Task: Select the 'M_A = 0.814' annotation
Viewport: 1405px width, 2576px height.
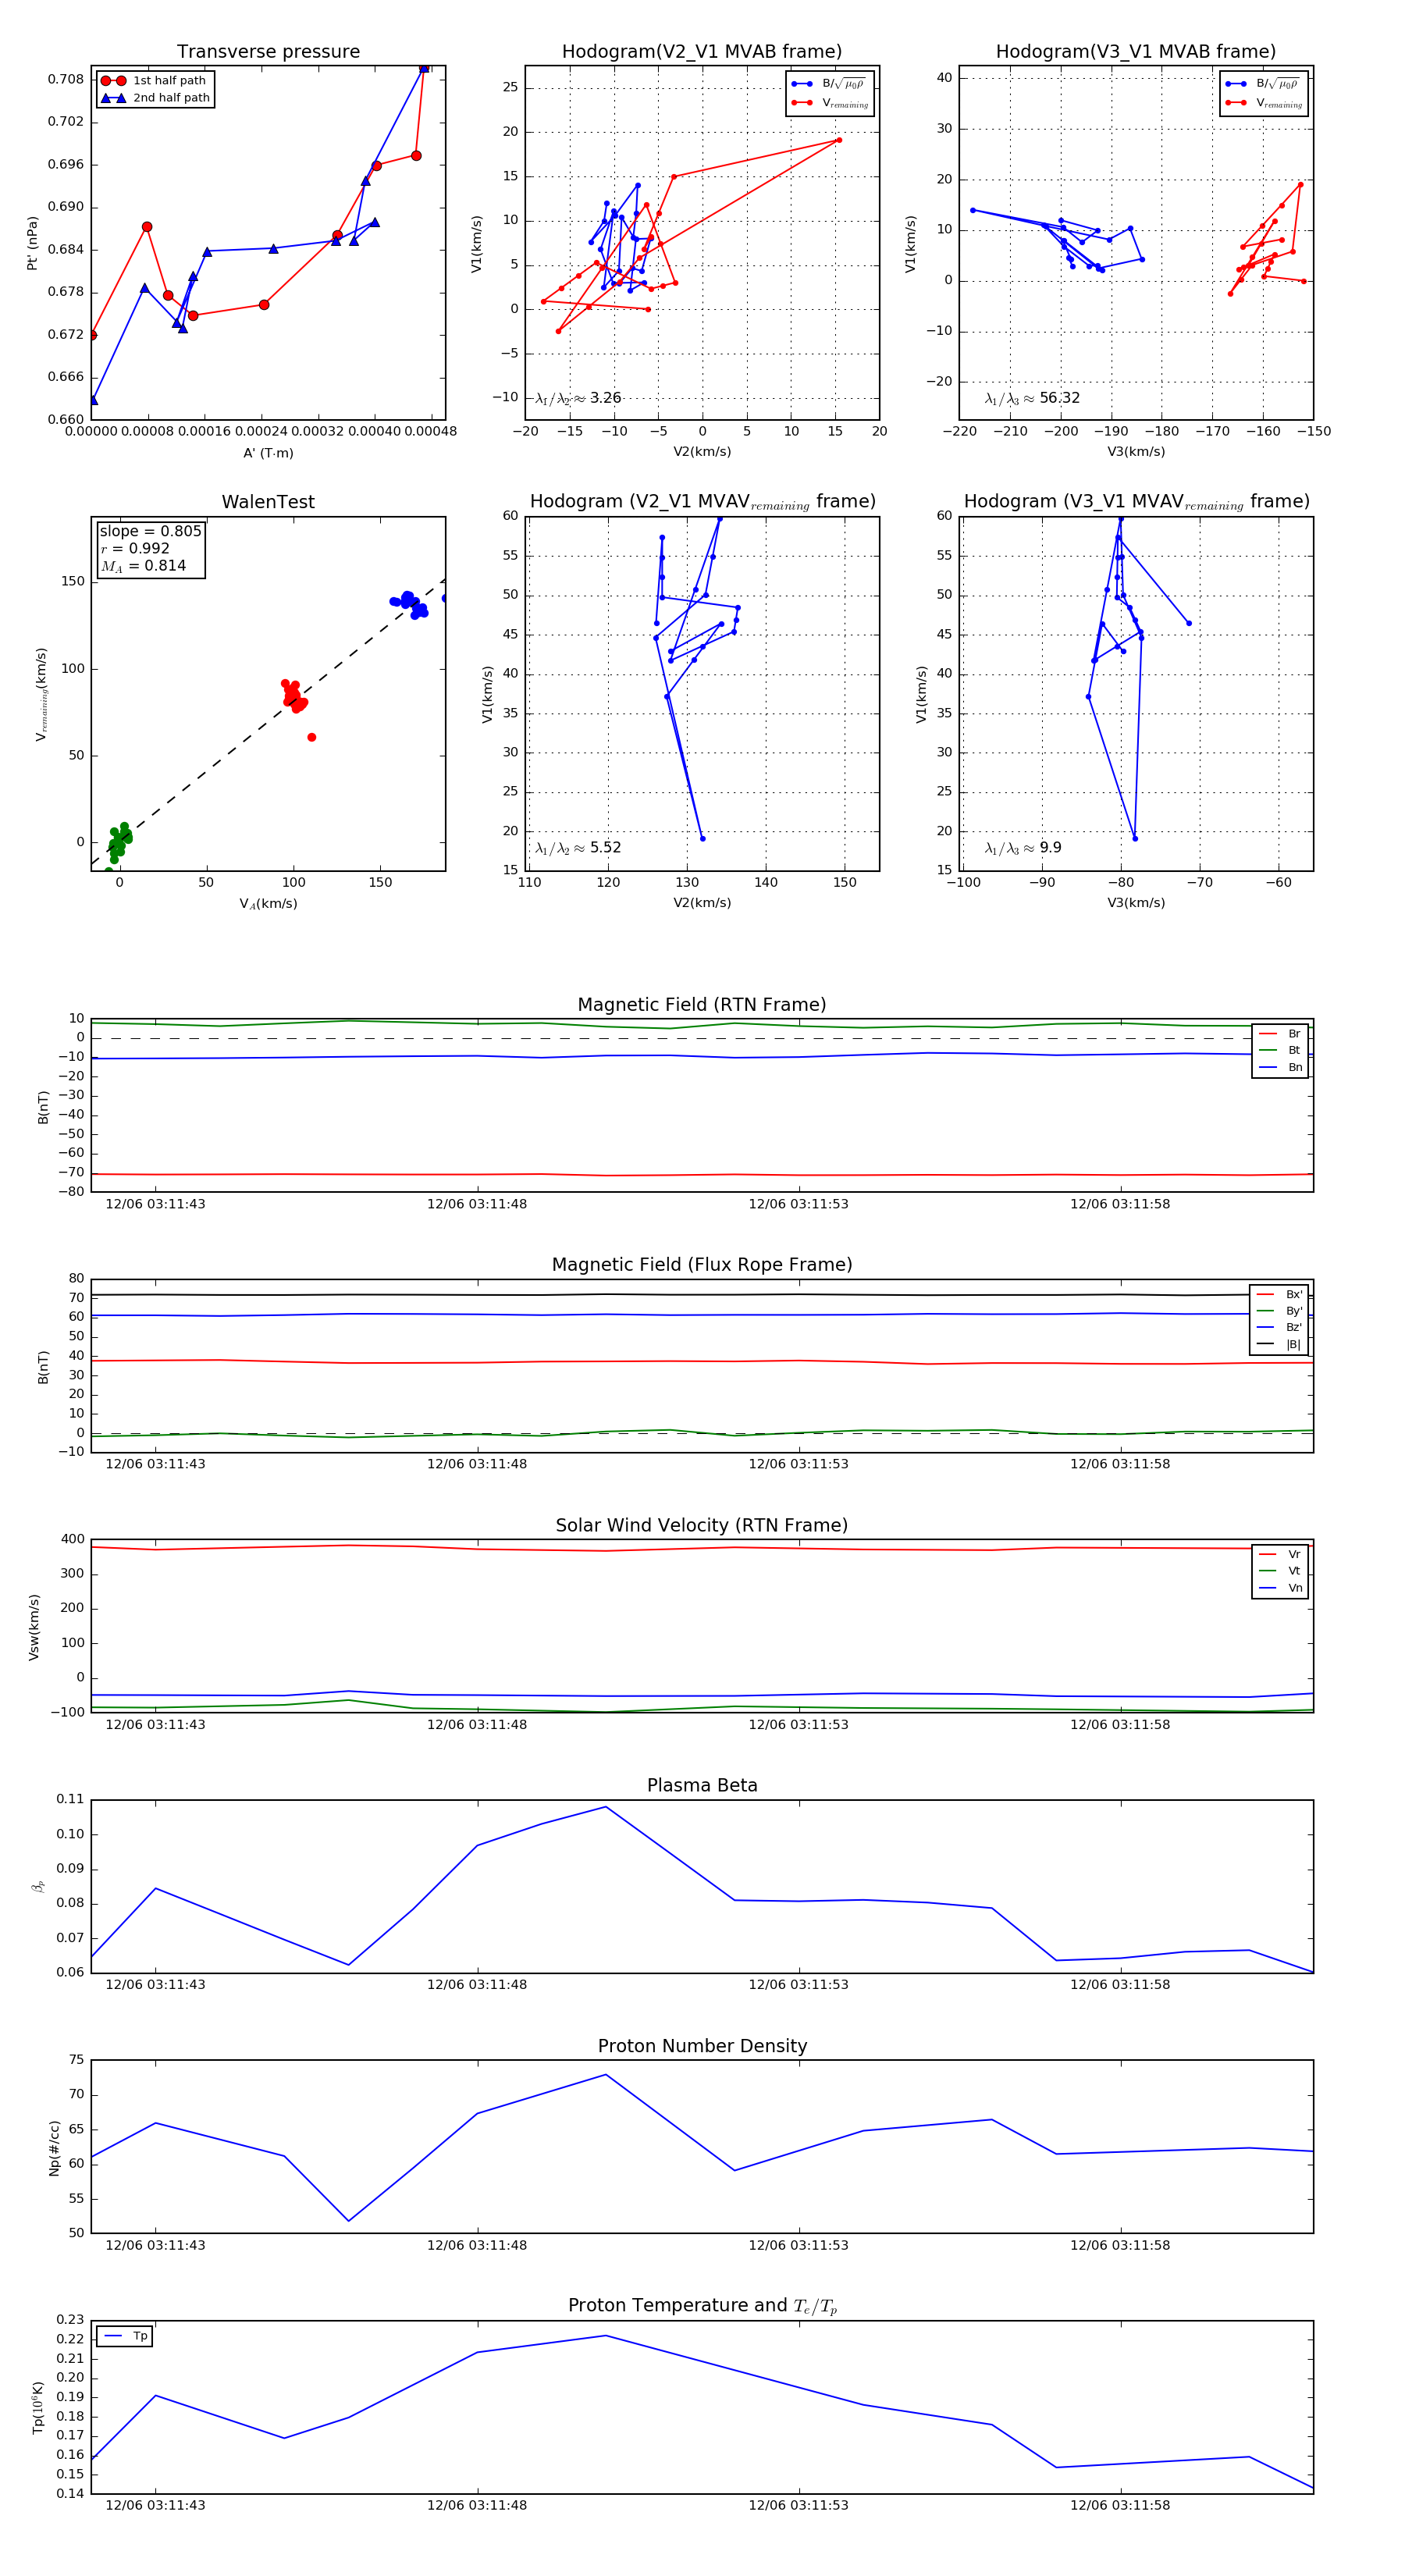Action: [x=143, y=566]
